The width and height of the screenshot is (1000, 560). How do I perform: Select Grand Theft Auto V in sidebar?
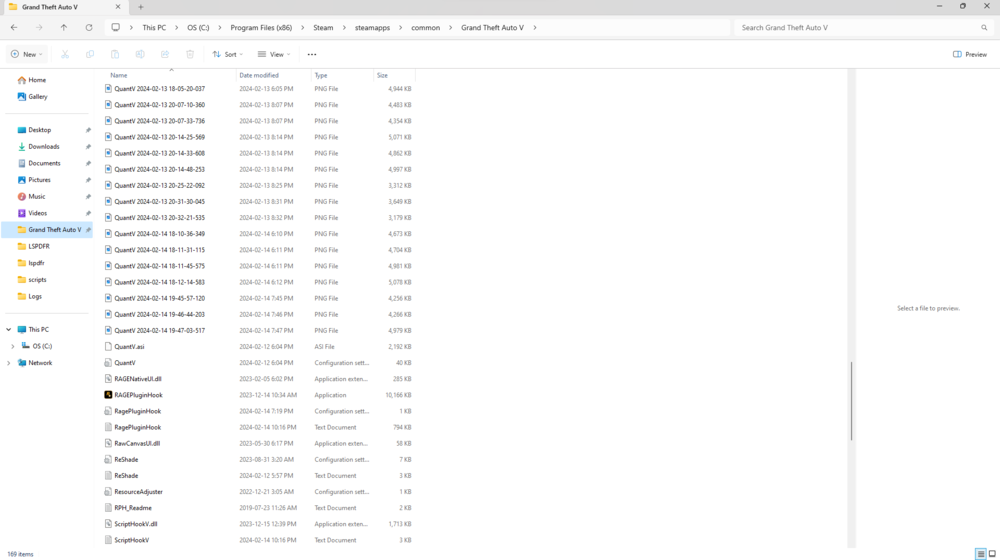(49, 229)
